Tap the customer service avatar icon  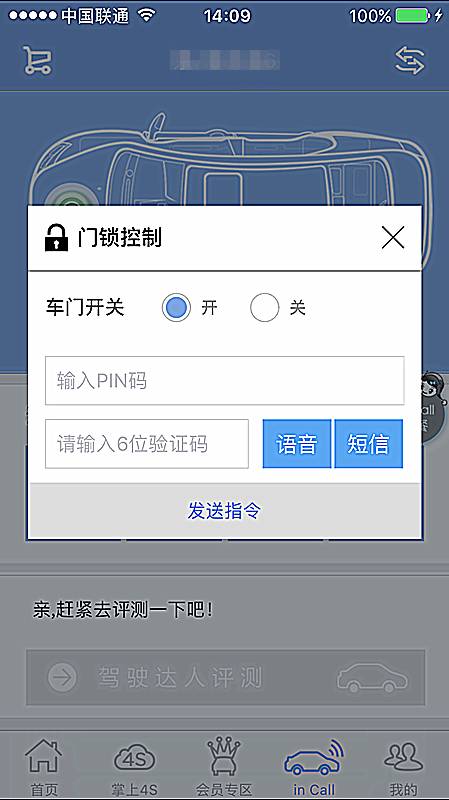434,403
